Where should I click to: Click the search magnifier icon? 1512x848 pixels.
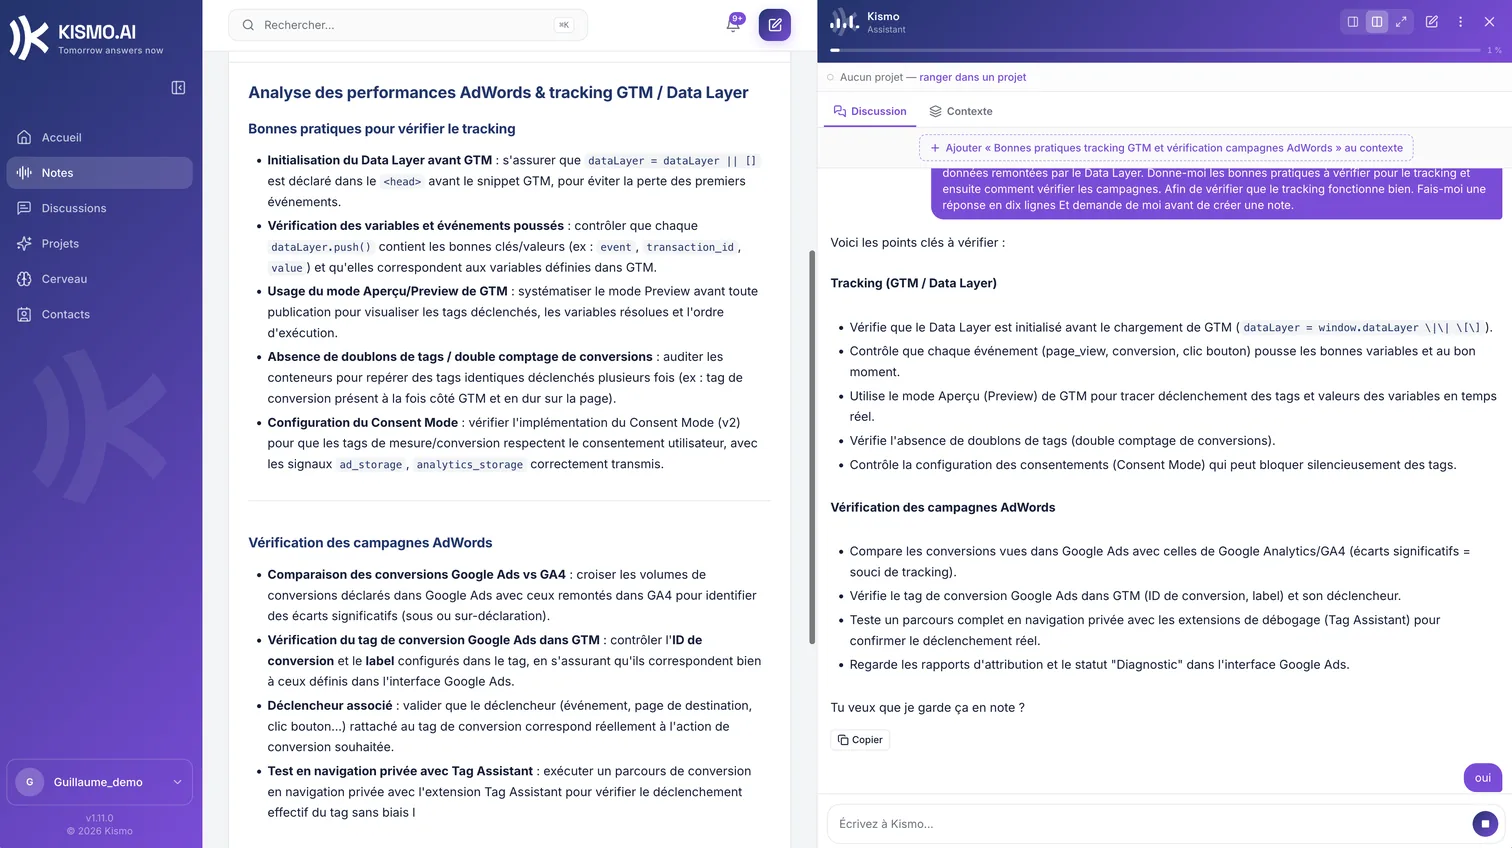248,25
